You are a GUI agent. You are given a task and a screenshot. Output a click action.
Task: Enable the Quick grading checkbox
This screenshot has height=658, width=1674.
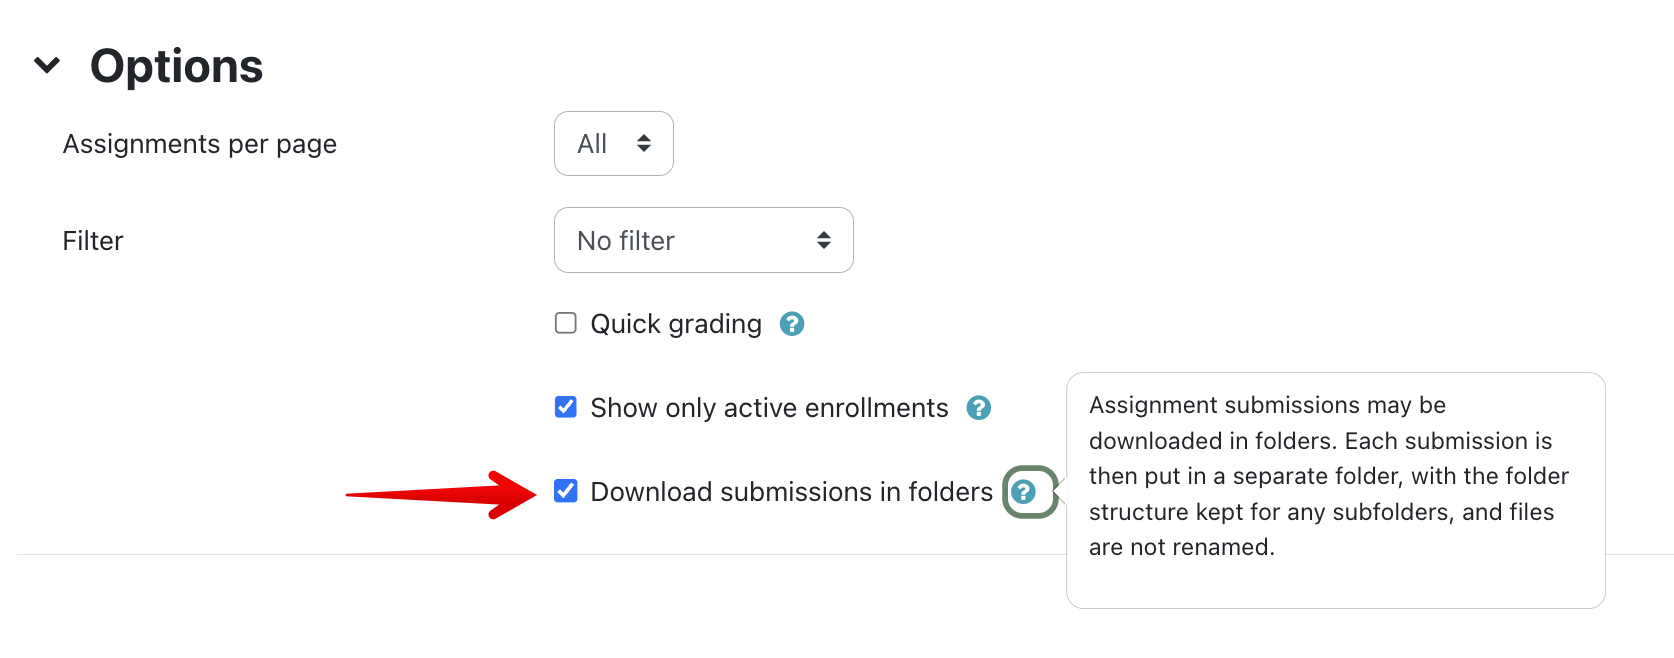[566, 323]
